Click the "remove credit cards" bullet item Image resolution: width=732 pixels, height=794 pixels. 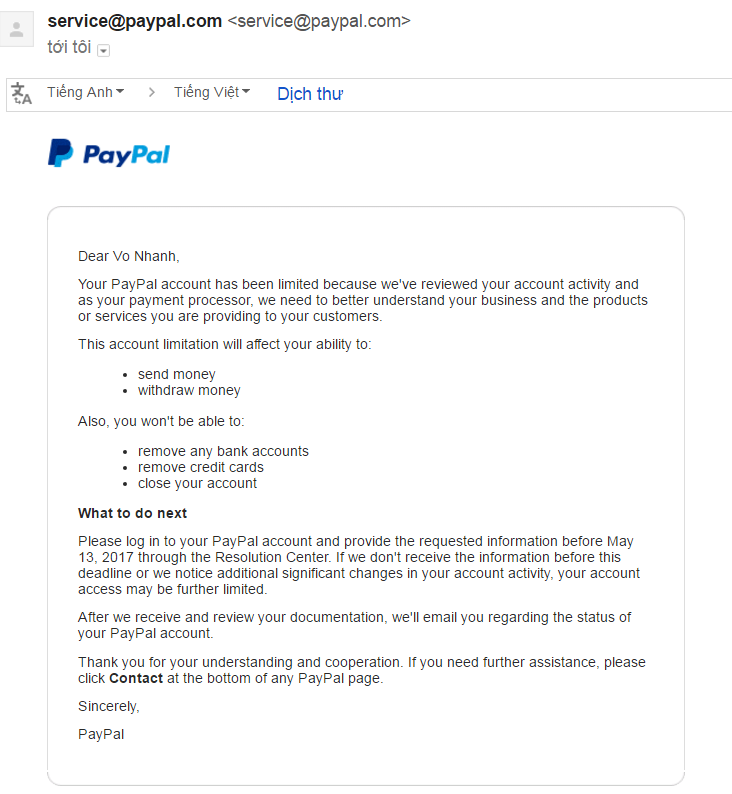(x=201, y=467)
